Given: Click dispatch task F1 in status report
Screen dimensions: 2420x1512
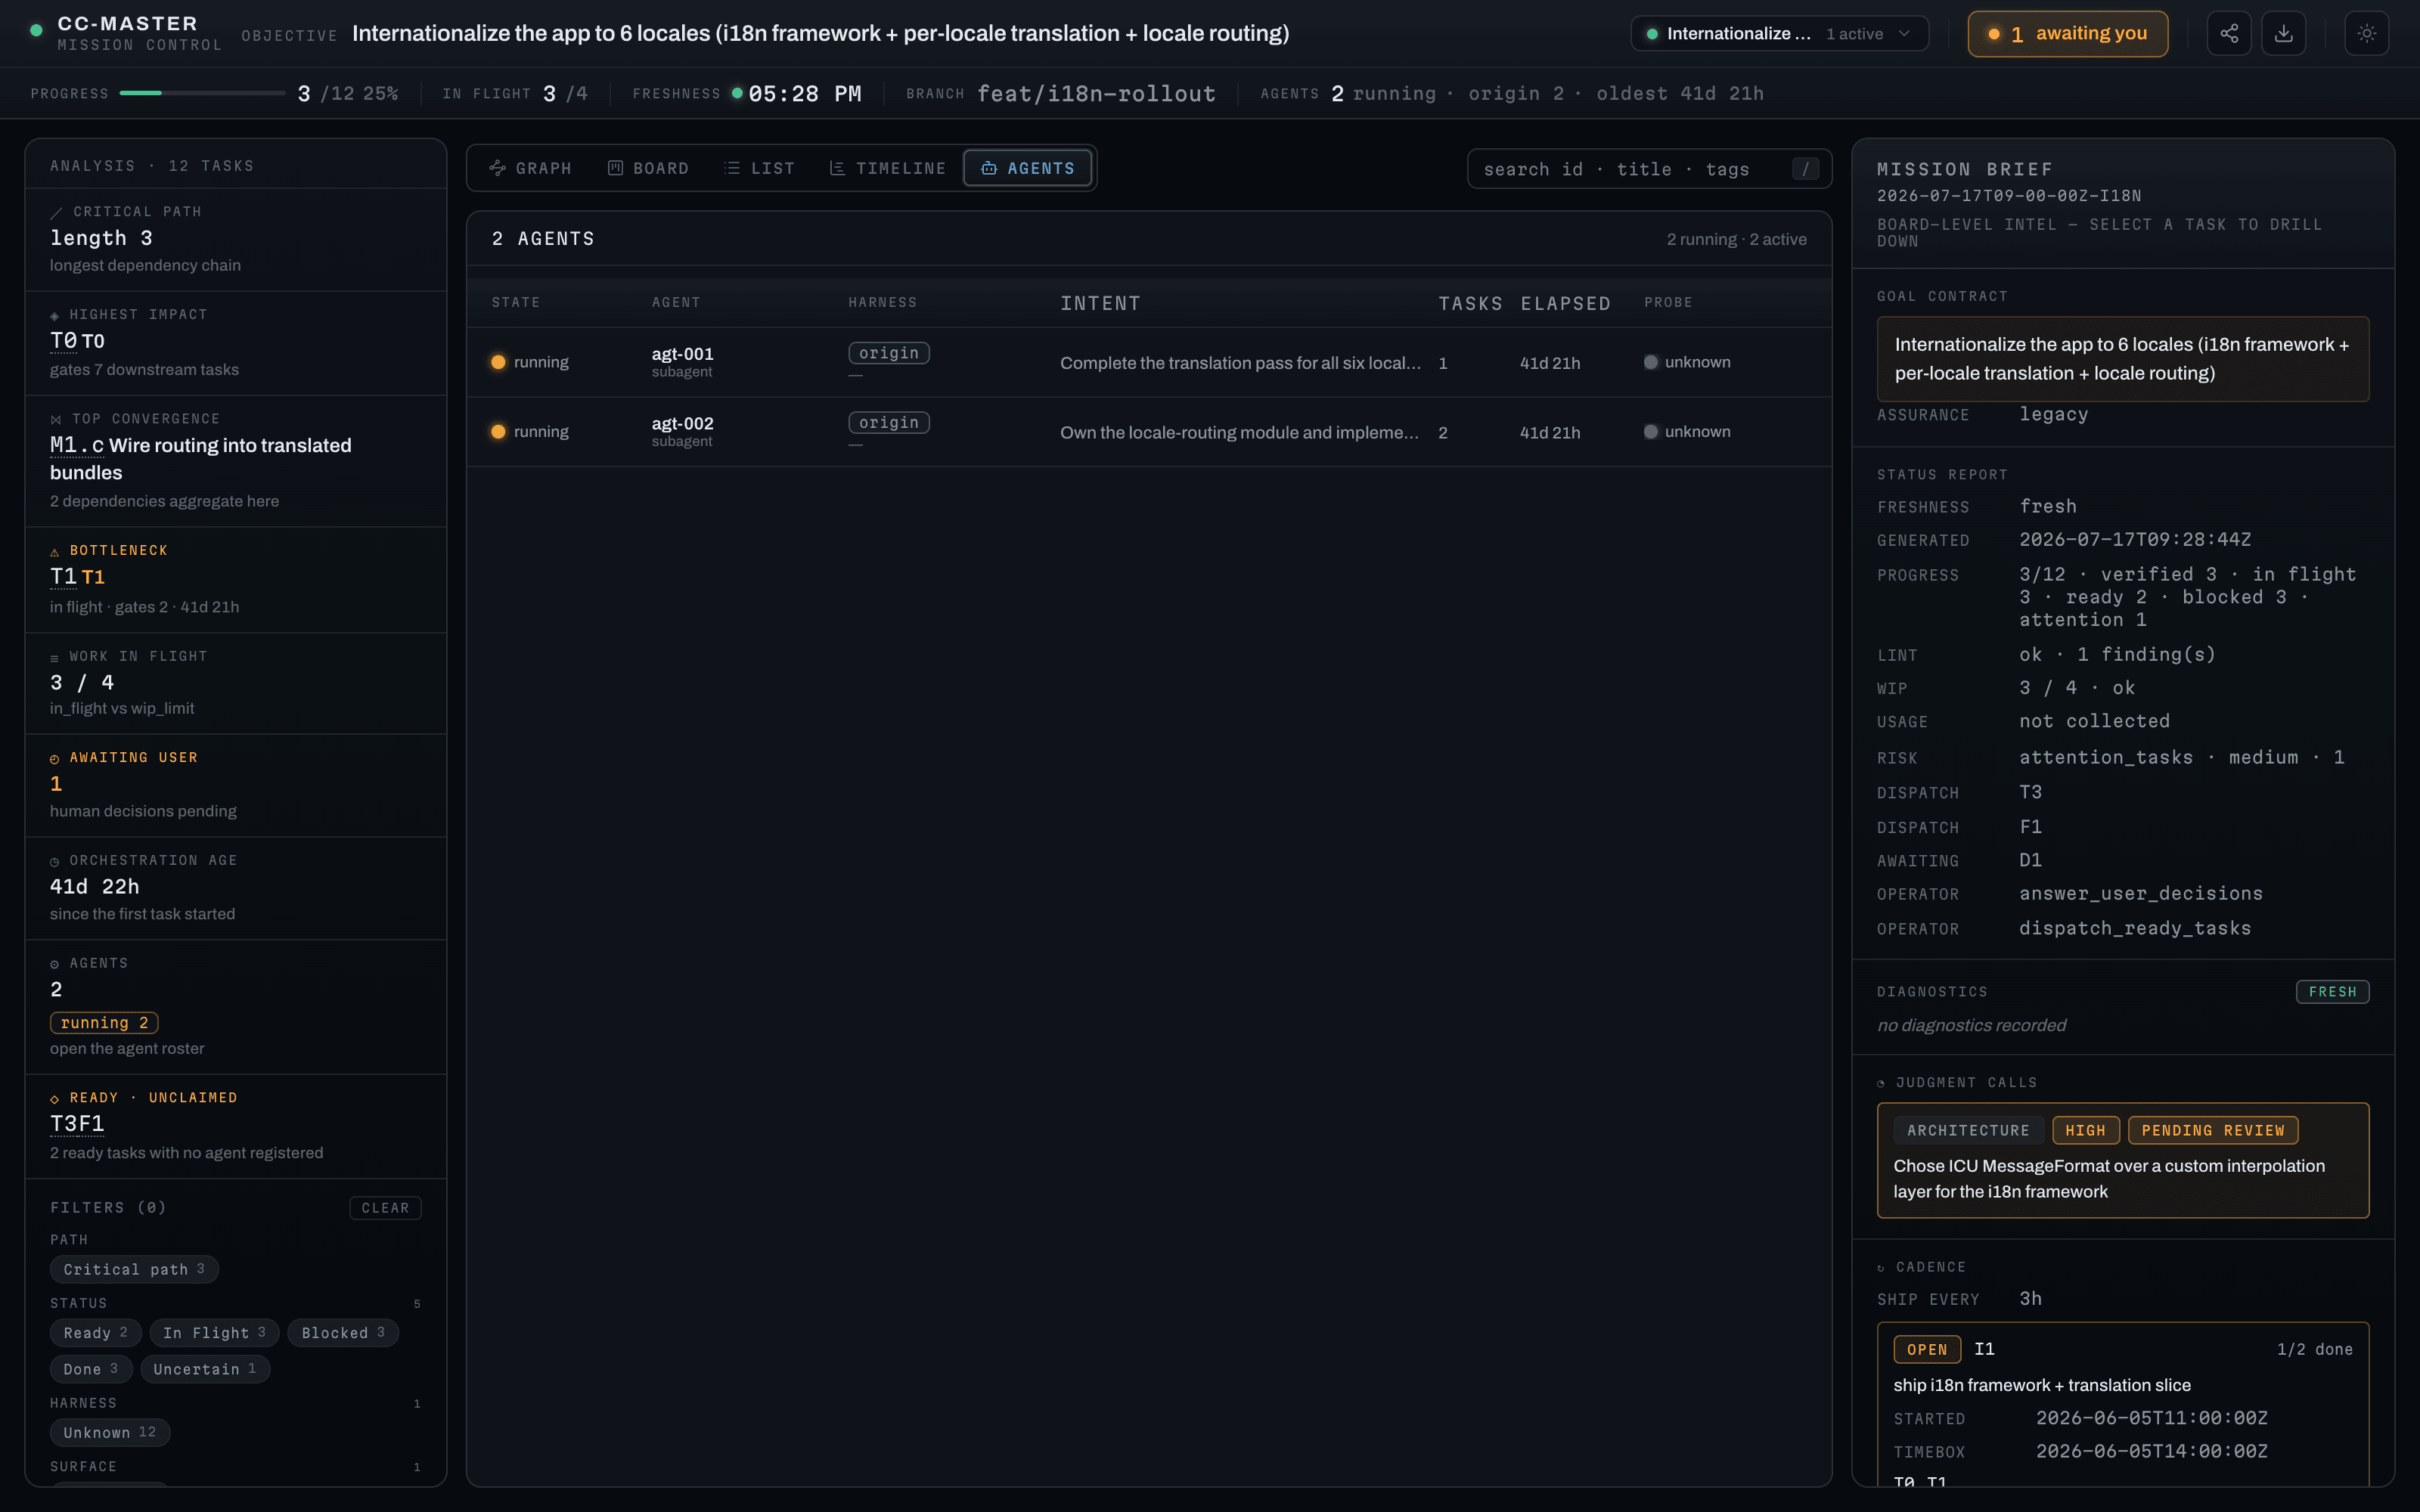Looking at the screenshot, I should (x=2030, y=827).
